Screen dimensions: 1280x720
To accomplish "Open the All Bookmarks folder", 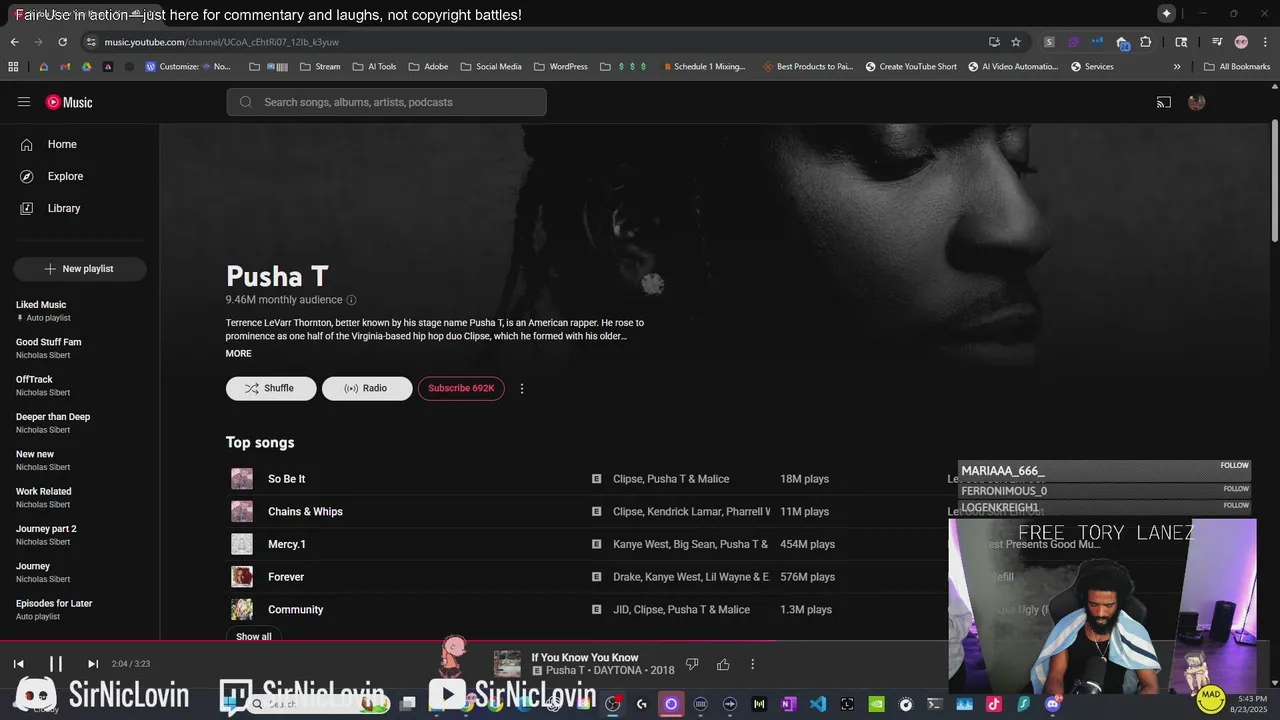I will pyautogui.click(x=1237, y=67).
